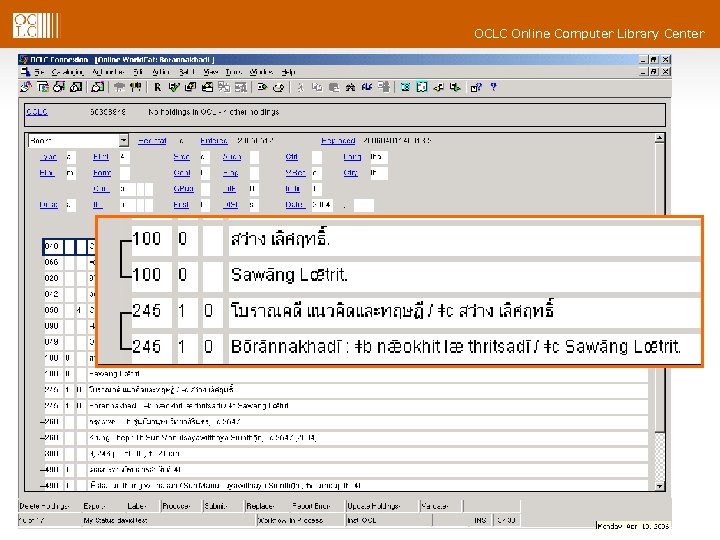720x540 pixels.
Task: Click the green left arrow Back icon
Action: point(438,87)
